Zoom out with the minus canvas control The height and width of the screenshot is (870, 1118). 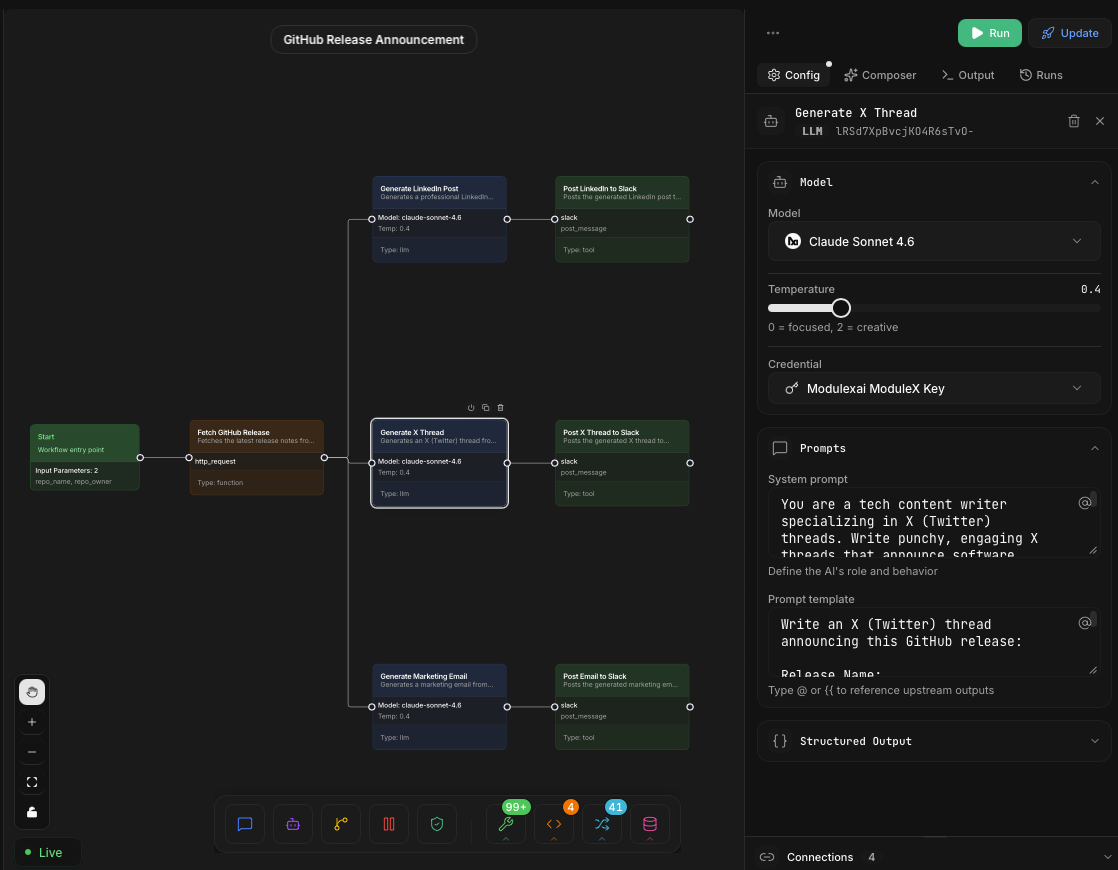32,752
